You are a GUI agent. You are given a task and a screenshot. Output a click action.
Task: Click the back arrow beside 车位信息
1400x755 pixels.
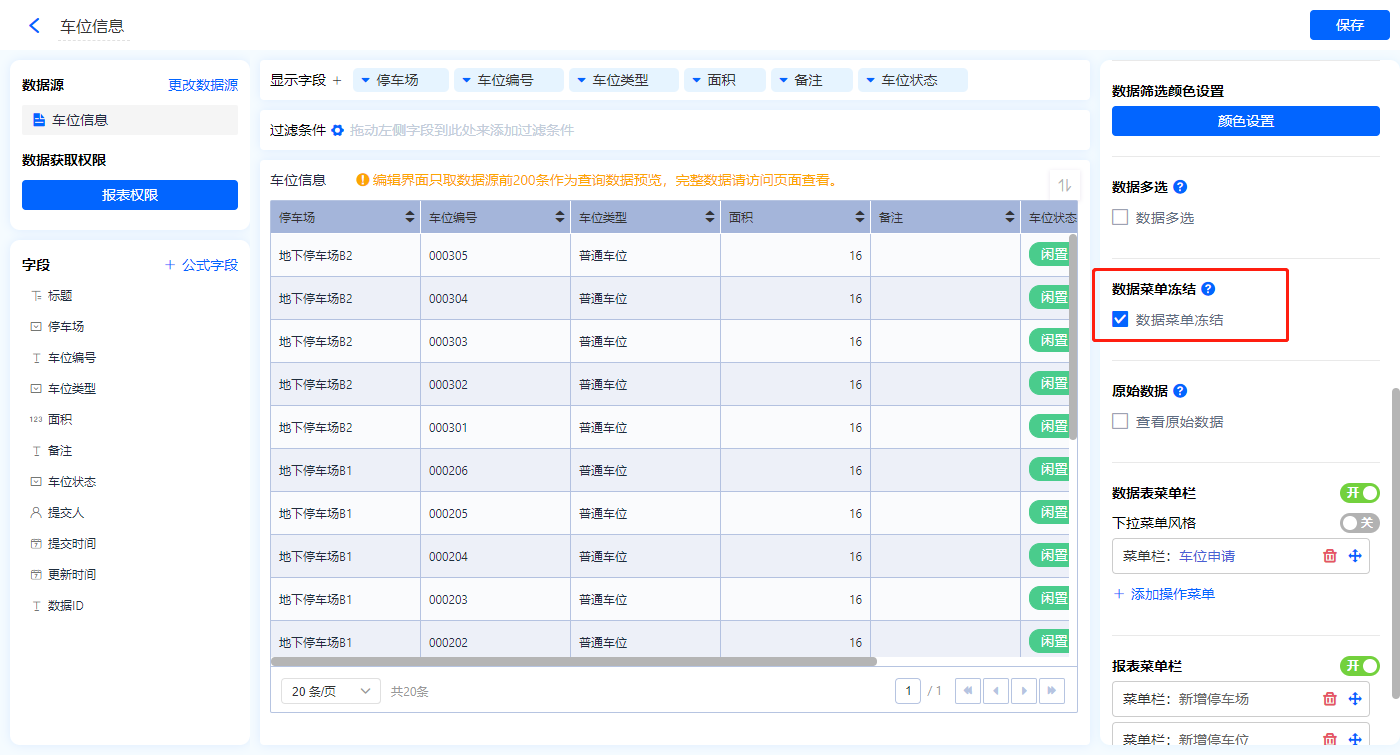pos(35,26)
